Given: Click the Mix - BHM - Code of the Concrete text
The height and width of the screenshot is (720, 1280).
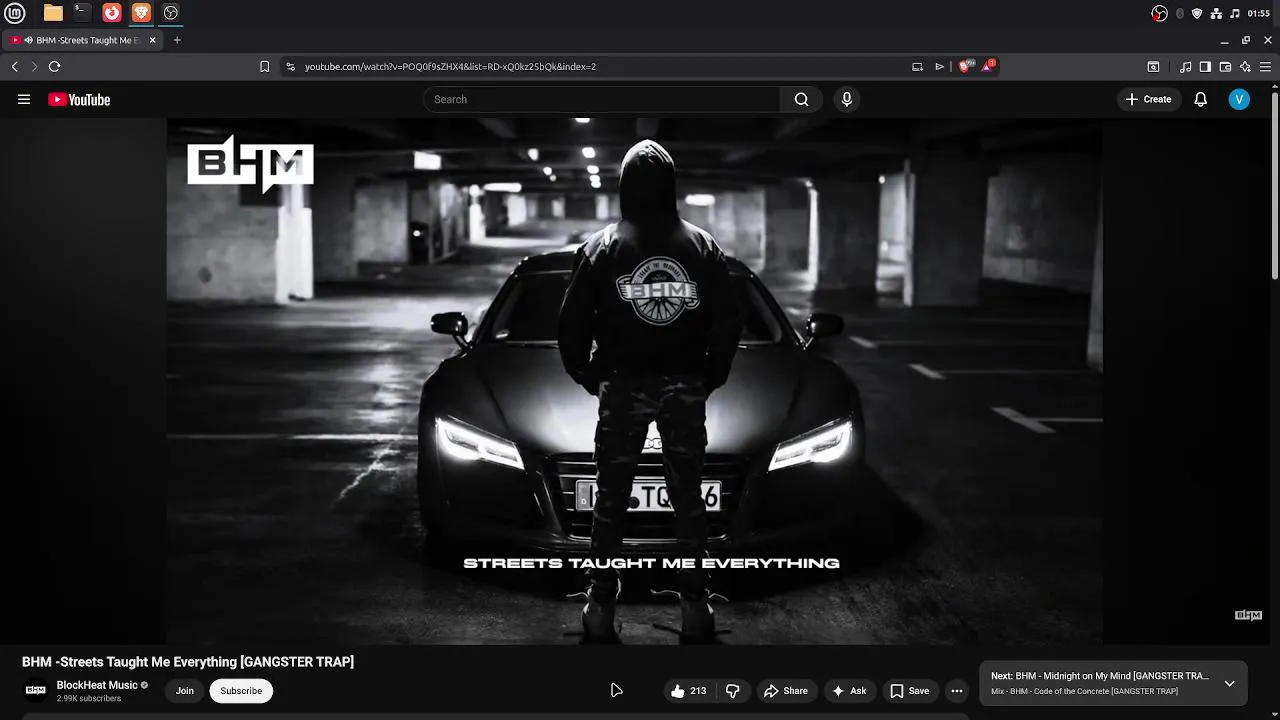Looking at the screenshot, I should tap(1084, 692).
